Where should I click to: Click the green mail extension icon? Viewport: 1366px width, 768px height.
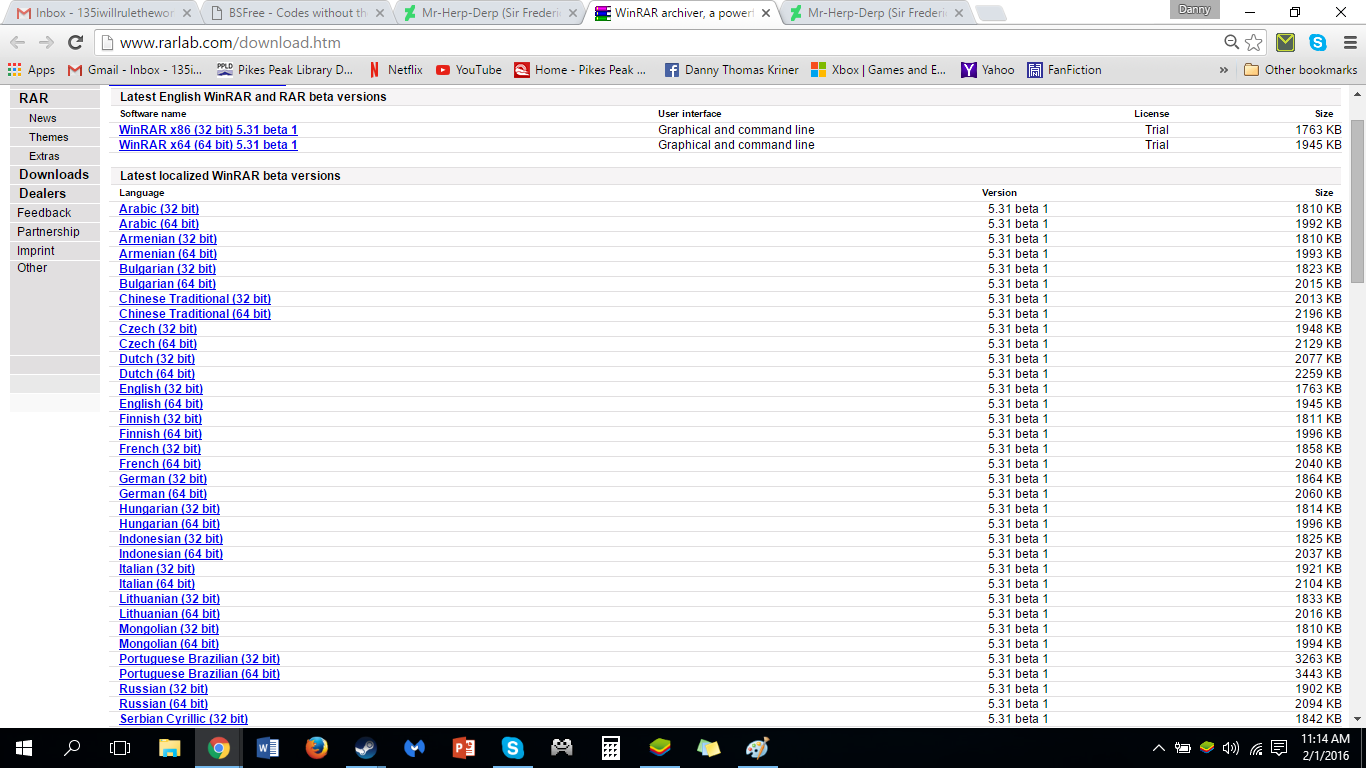click(1286, 43)
